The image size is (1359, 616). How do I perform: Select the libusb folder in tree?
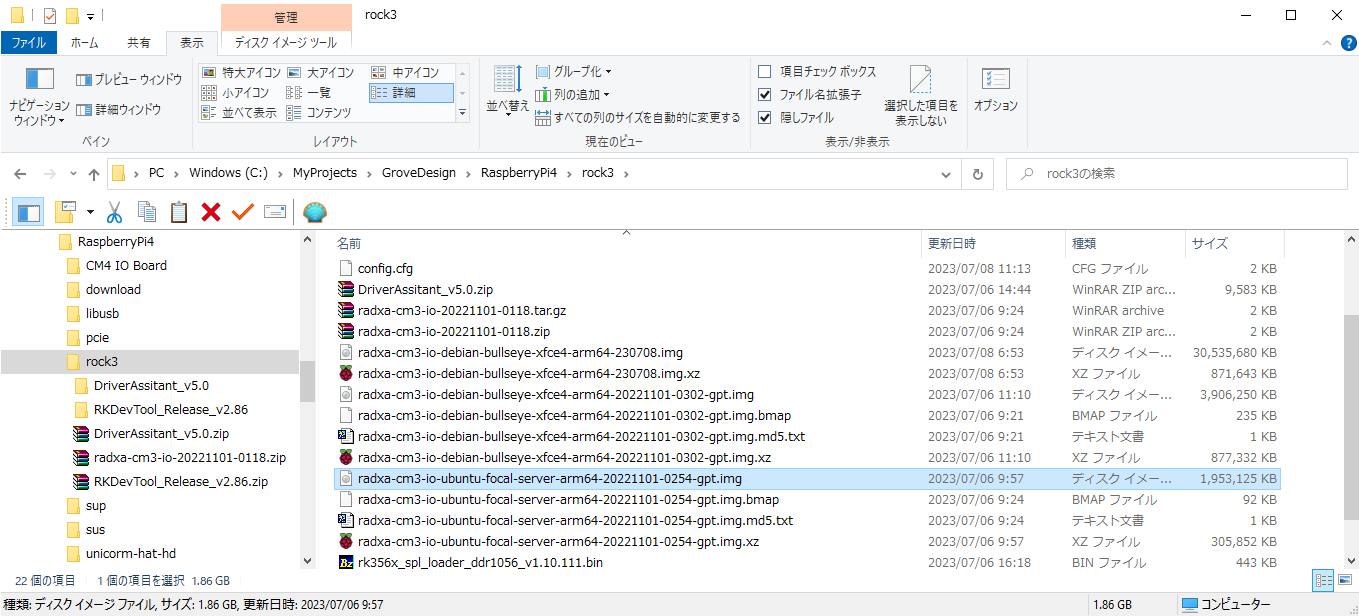(102, 314)
